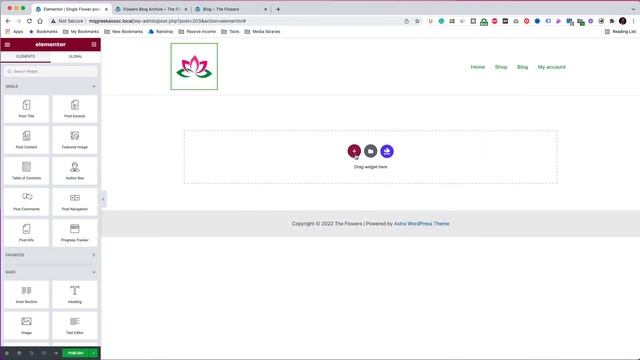This screenshot has height=360, width=640.
Task: Select the Post Comments widget
Action: (x=27, y=202)
